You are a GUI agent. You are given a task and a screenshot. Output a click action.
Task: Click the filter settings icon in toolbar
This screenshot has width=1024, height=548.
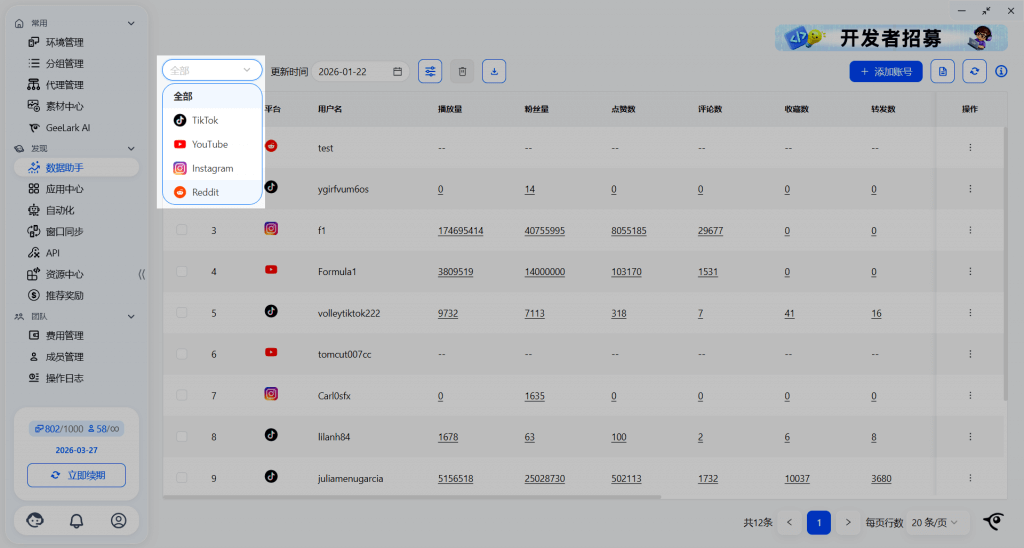430,71
